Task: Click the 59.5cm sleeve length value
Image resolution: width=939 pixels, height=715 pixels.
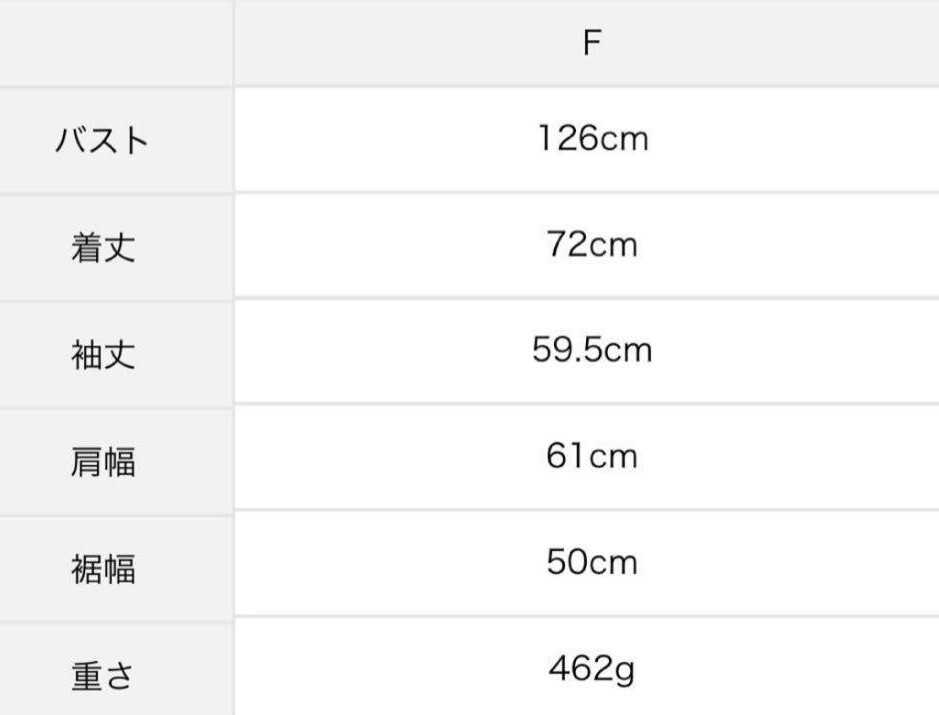Action: (x=592, y=351)
